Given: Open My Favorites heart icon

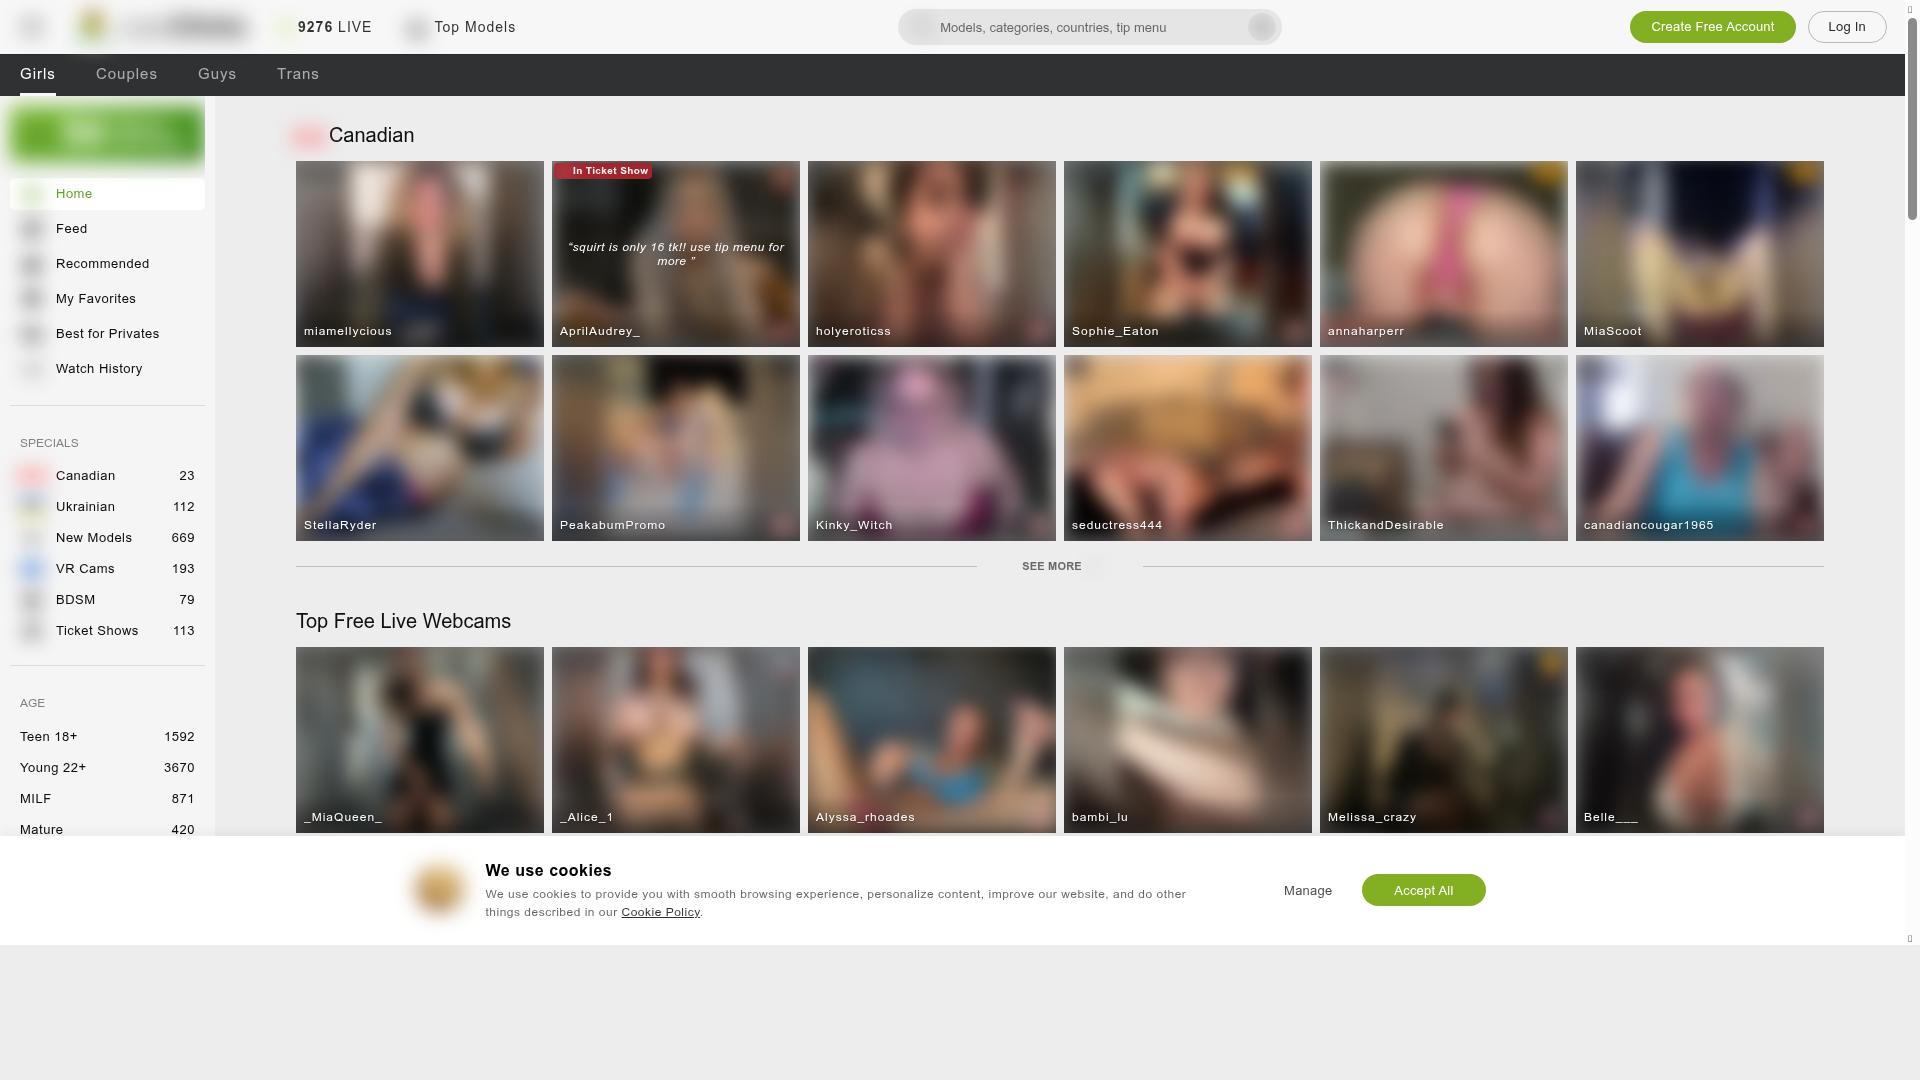Looking at the screenshot, I should 33,299.
